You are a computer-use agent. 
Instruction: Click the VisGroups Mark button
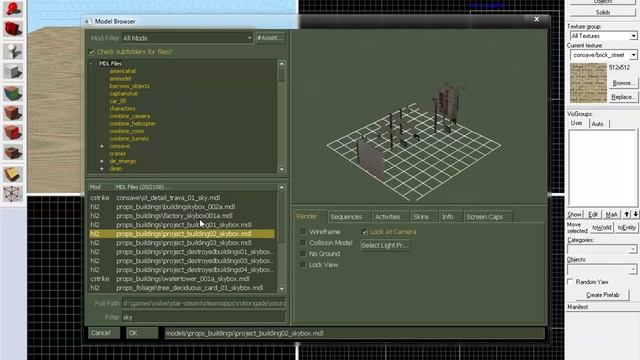[611, 214]
